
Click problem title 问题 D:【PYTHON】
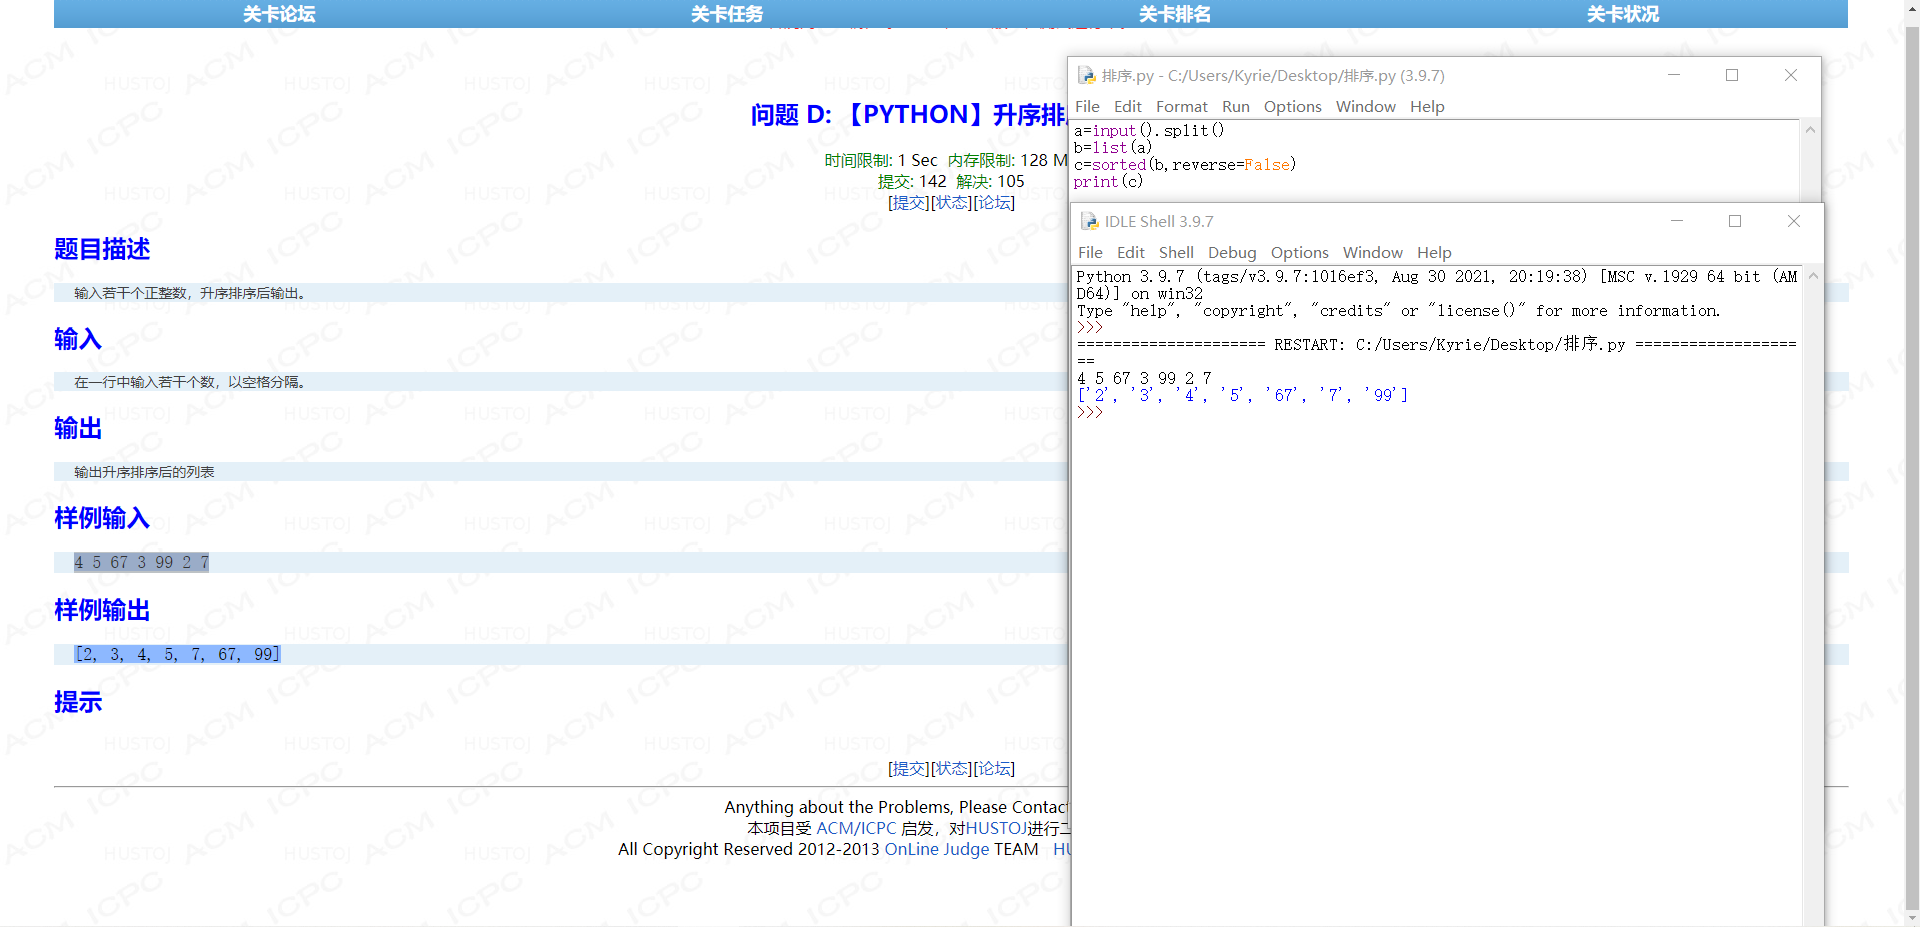pyautogui.click(x=908, y=115)
